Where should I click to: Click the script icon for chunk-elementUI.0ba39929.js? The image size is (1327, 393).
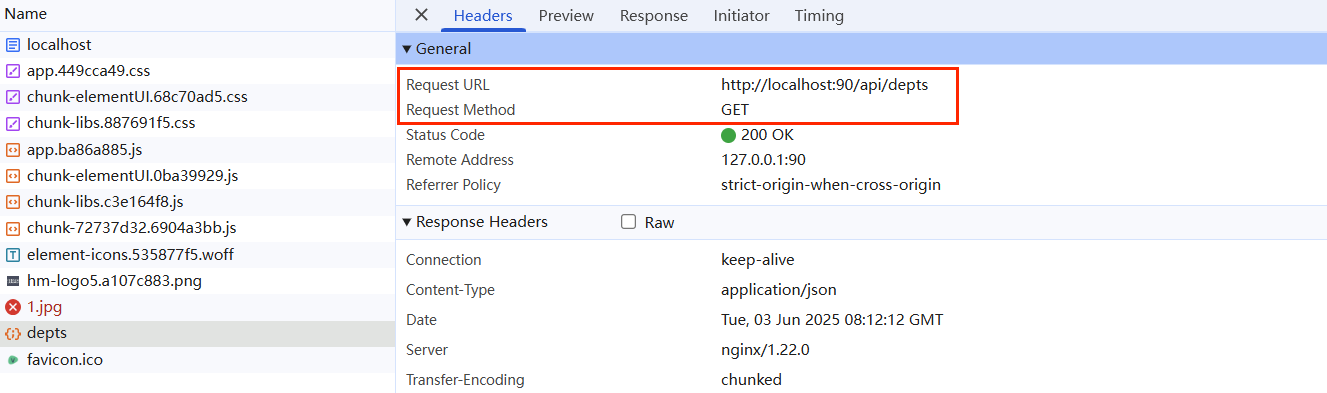pyautogui.click(x=13, y=176)
